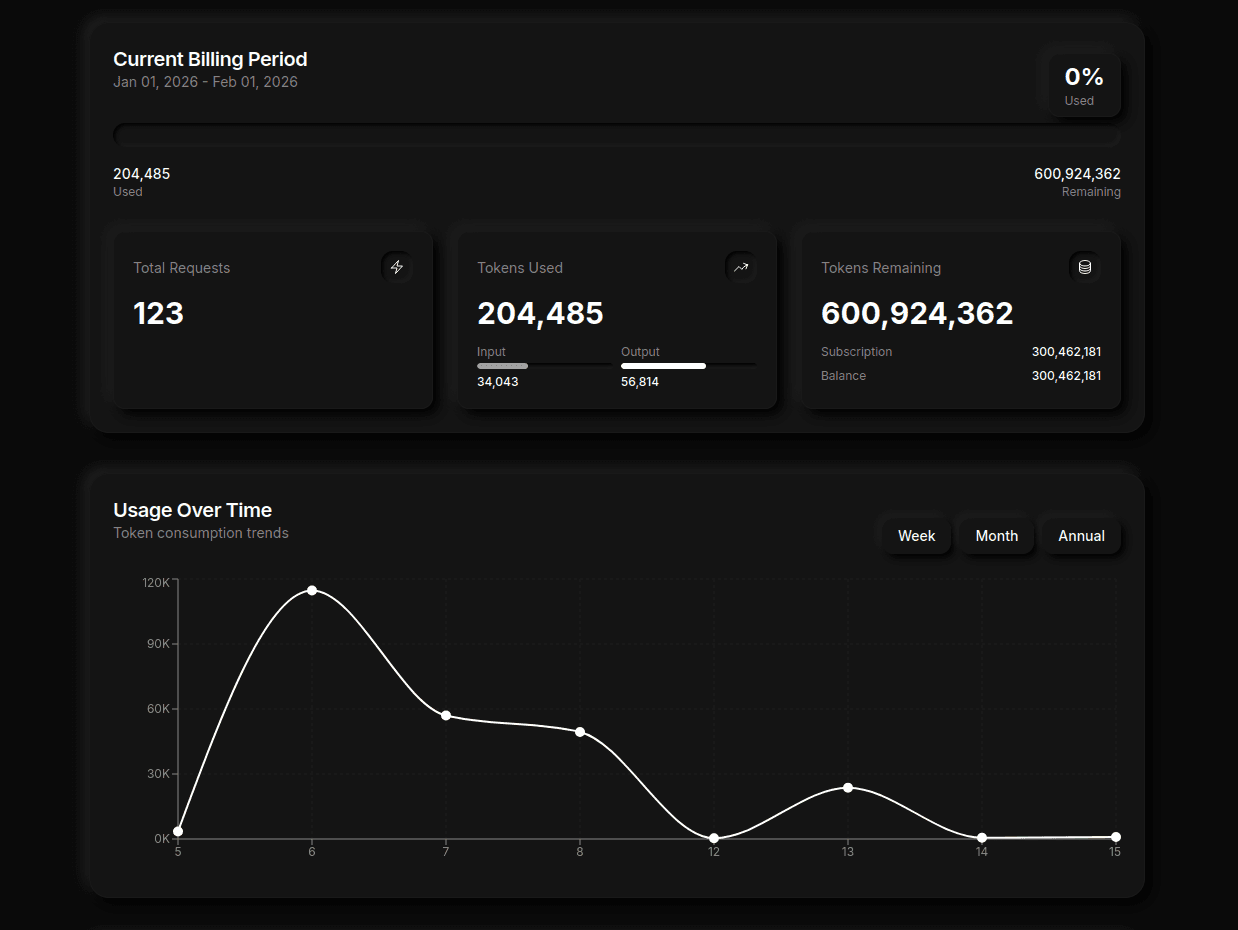This screenshot has height=930, width=1238.
Task: Click the trending arrow icon in Tokens Used
Action: tap(741, 267)
